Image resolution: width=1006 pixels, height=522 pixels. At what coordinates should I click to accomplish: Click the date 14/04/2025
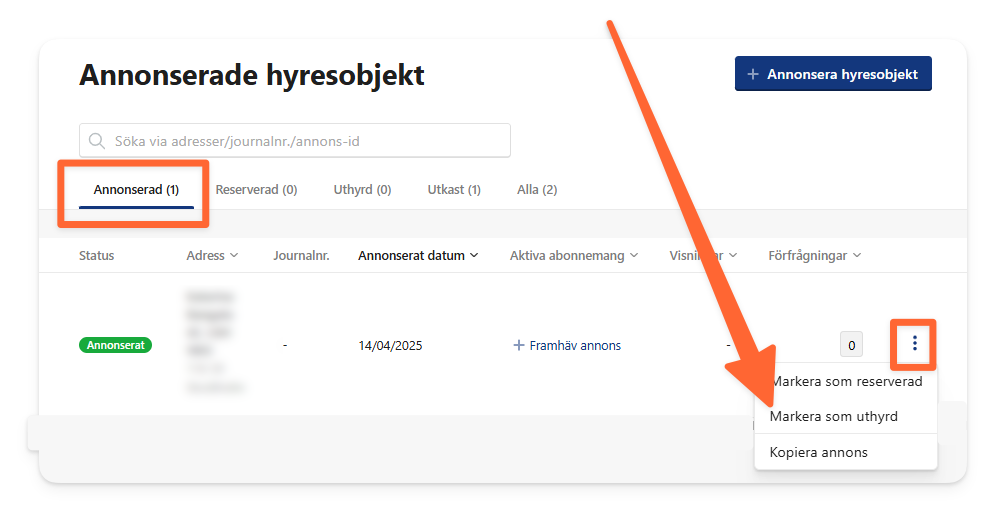point(390,346)
